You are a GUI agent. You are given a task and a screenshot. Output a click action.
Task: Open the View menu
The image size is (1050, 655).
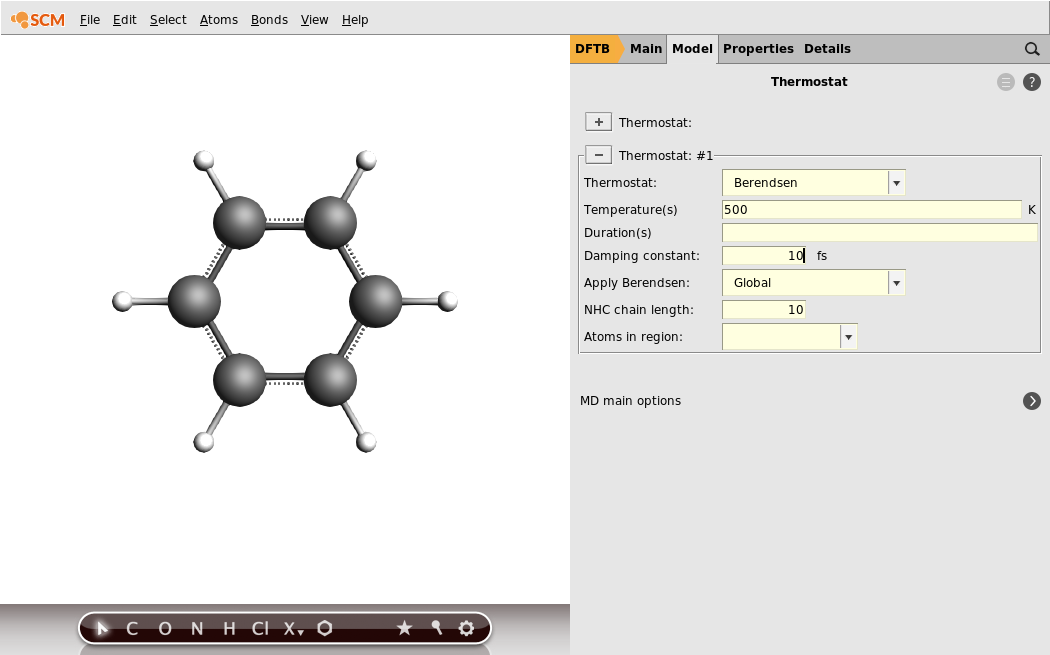pos(315,19)
